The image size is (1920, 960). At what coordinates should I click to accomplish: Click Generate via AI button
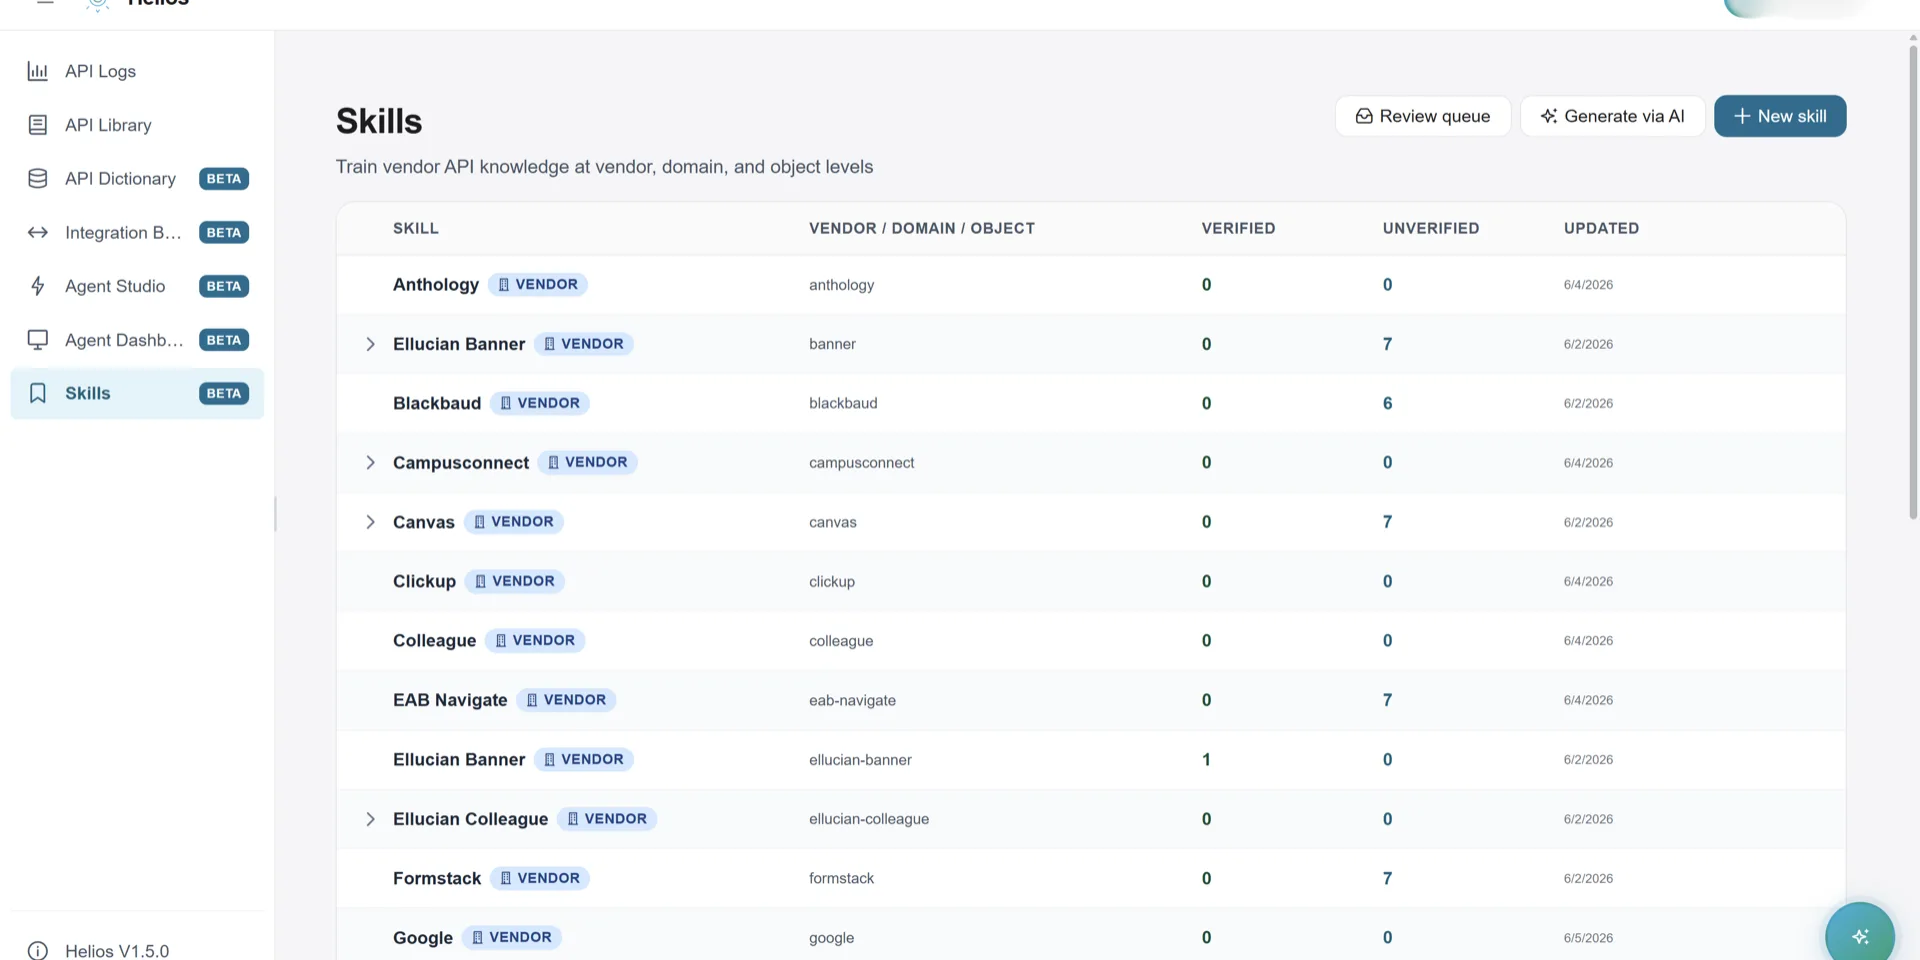click(x=1612, y=116)
